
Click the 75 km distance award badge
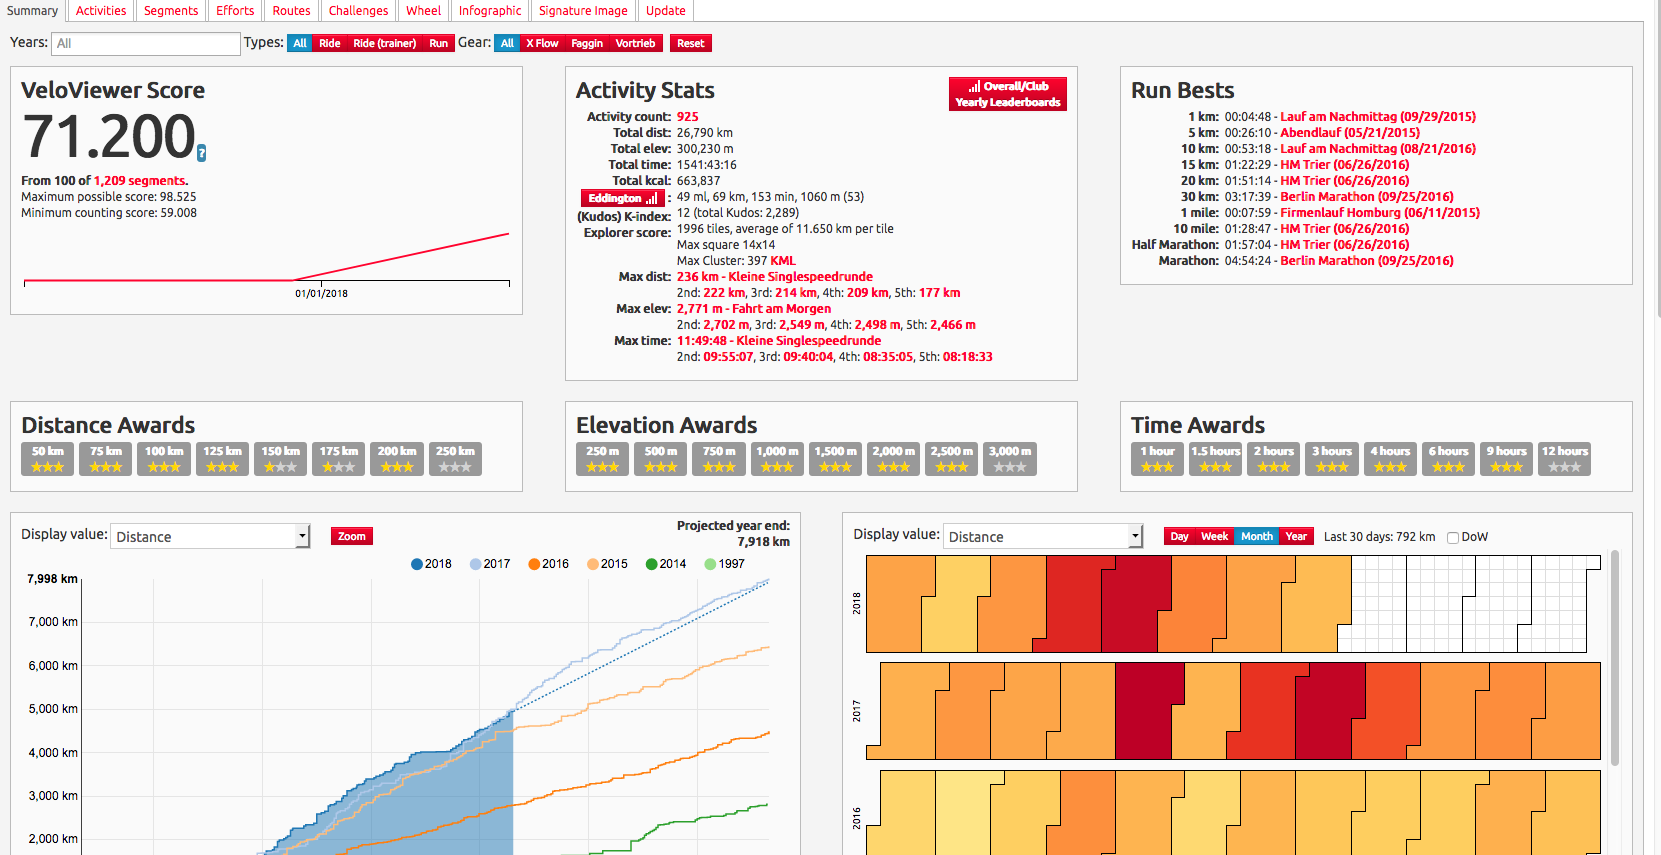(x=105, y=459)
